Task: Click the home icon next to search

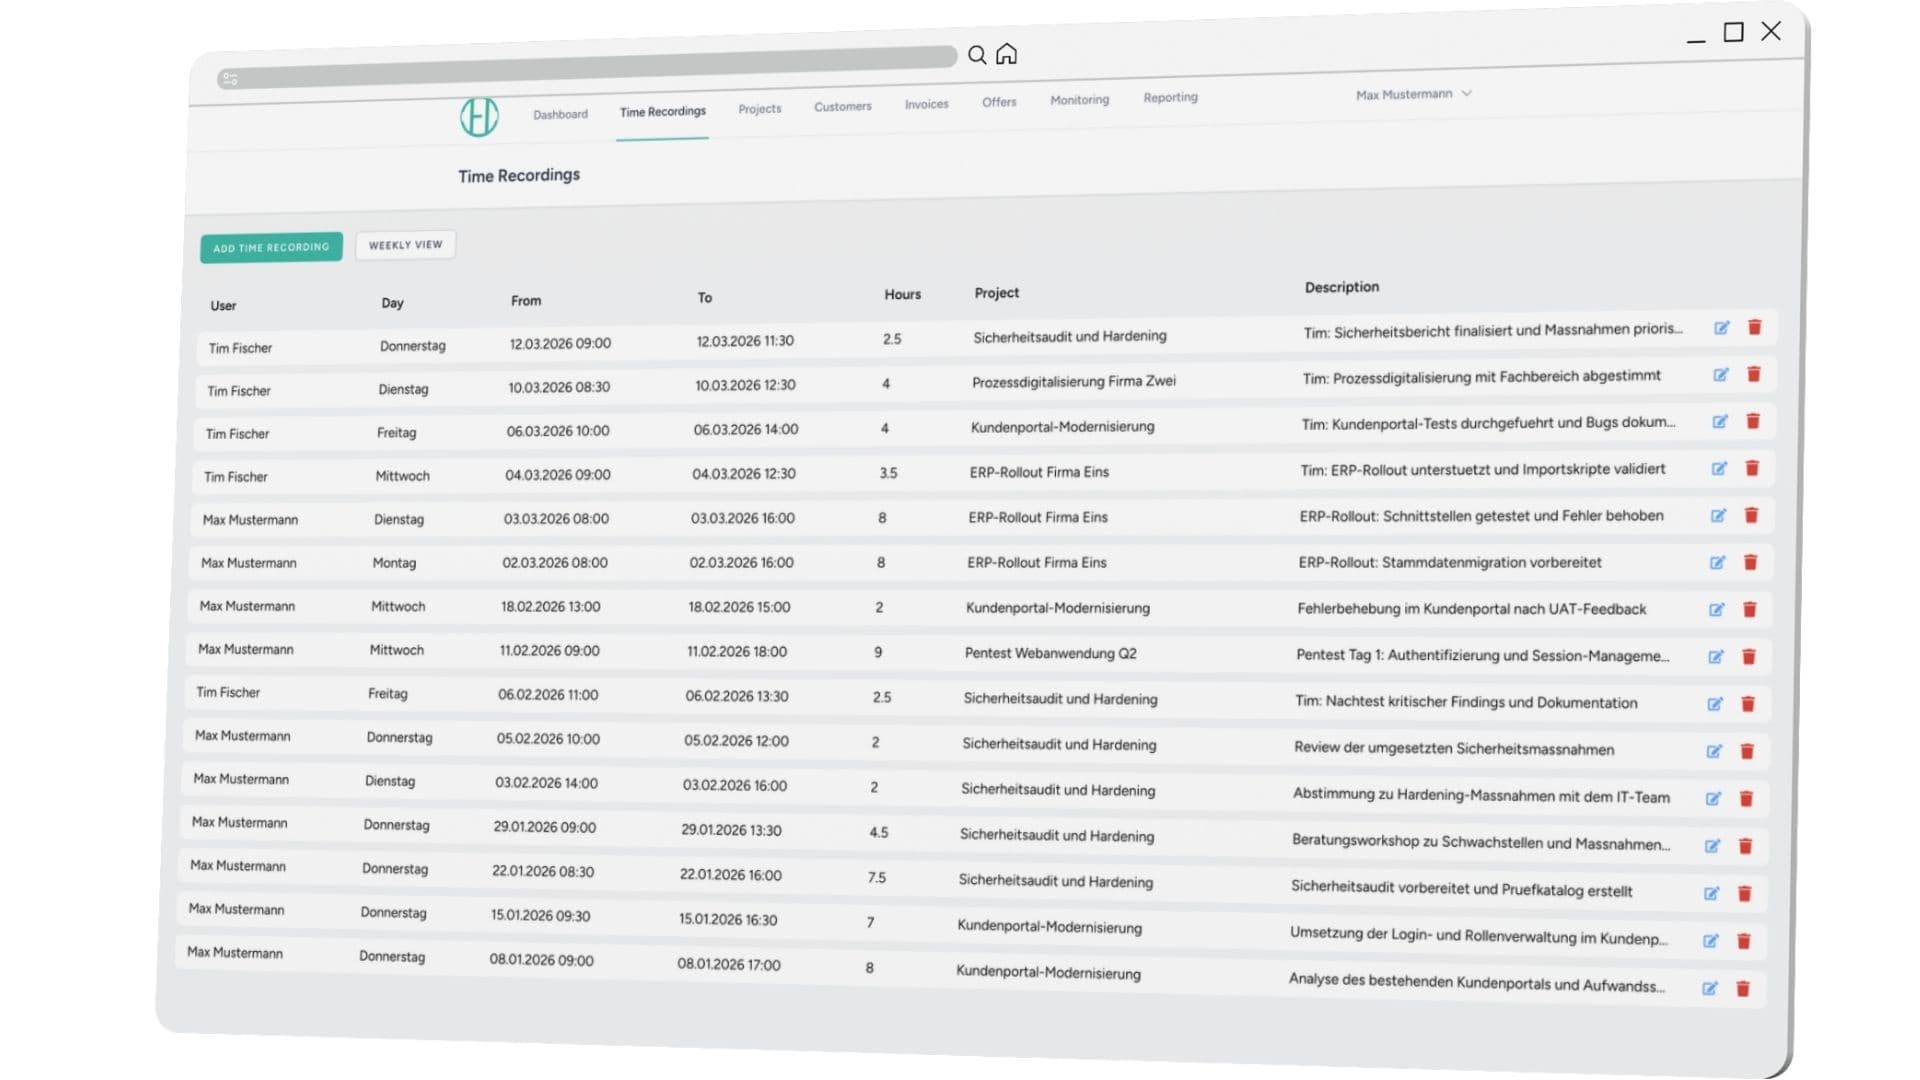Action: coord(1008,55)
